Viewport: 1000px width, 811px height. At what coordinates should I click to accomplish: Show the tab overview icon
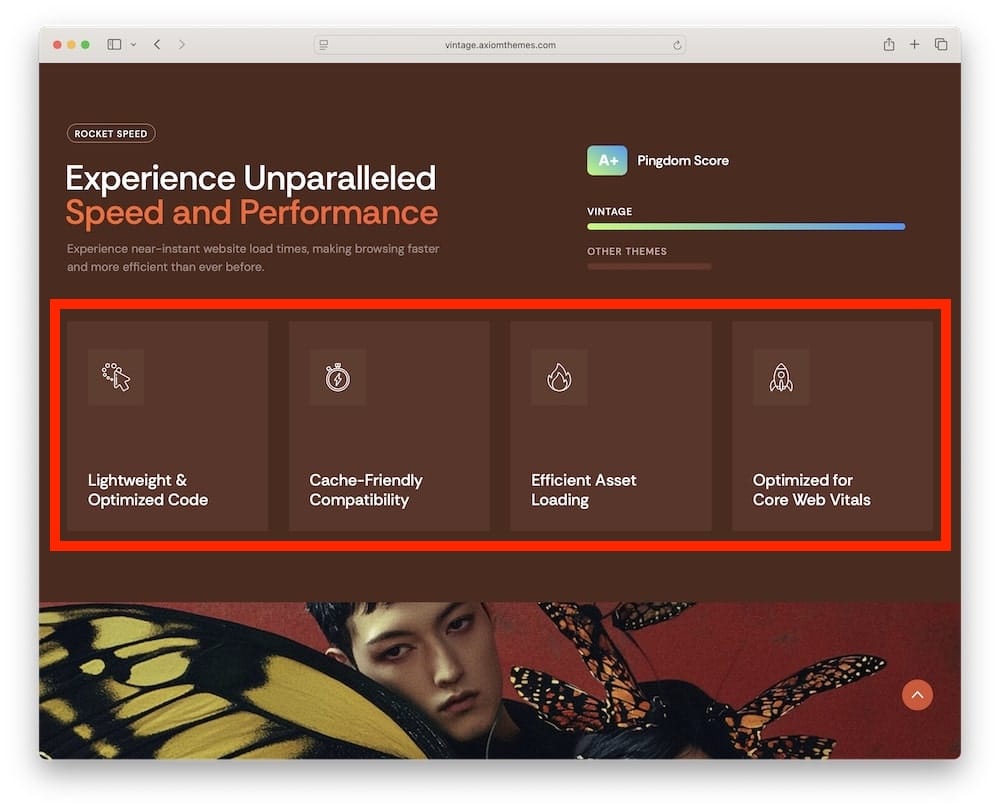pos(941,44)
